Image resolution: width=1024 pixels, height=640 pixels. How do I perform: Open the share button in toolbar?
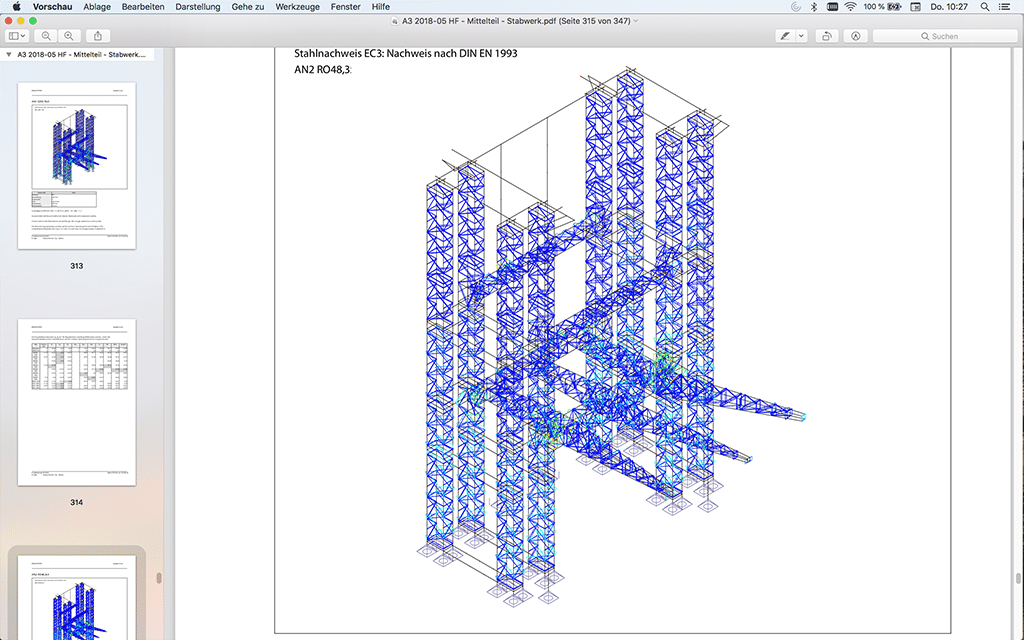[x=98, y=36]
